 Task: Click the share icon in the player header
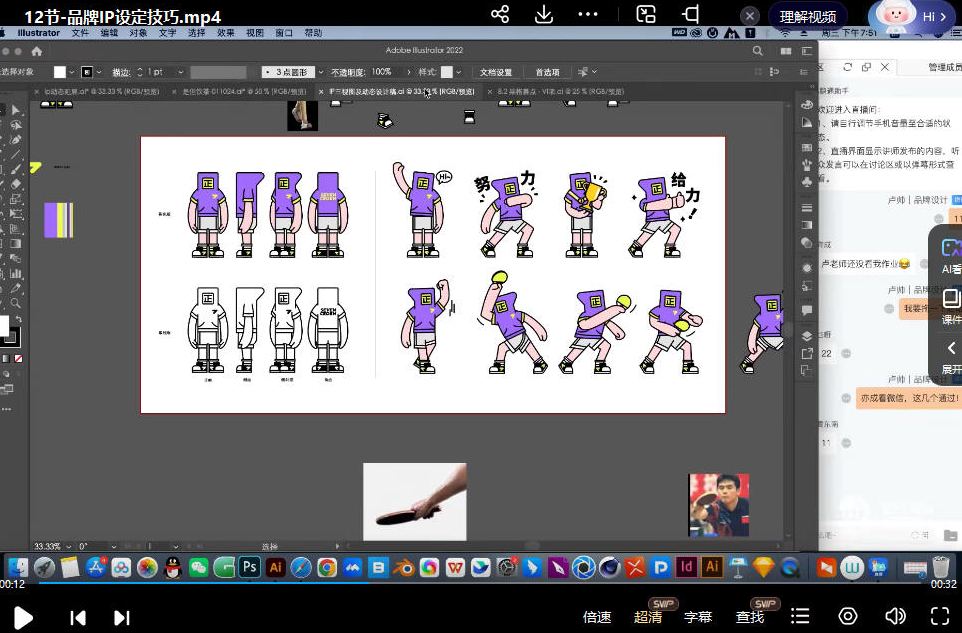pyautogui.click(x=500, y=14)
